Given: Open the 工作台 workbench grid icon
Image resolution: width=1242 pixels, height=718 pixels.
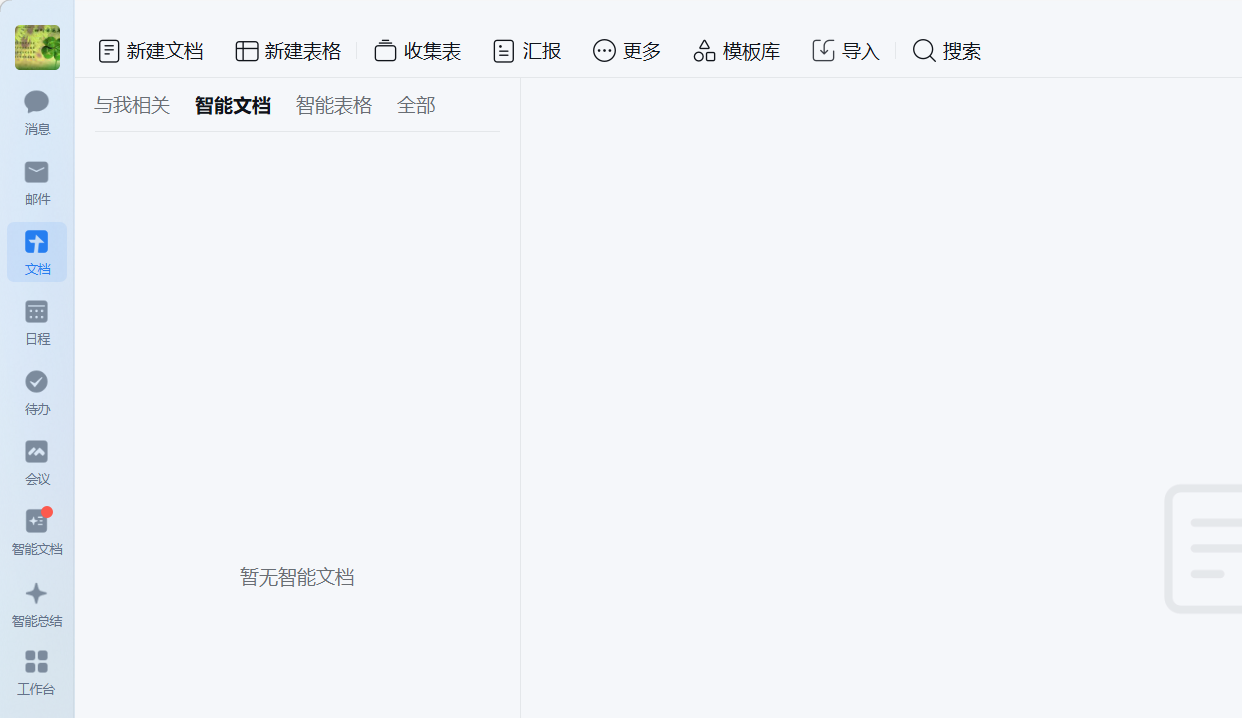Looking at the screenshot, I should point(37,673).
